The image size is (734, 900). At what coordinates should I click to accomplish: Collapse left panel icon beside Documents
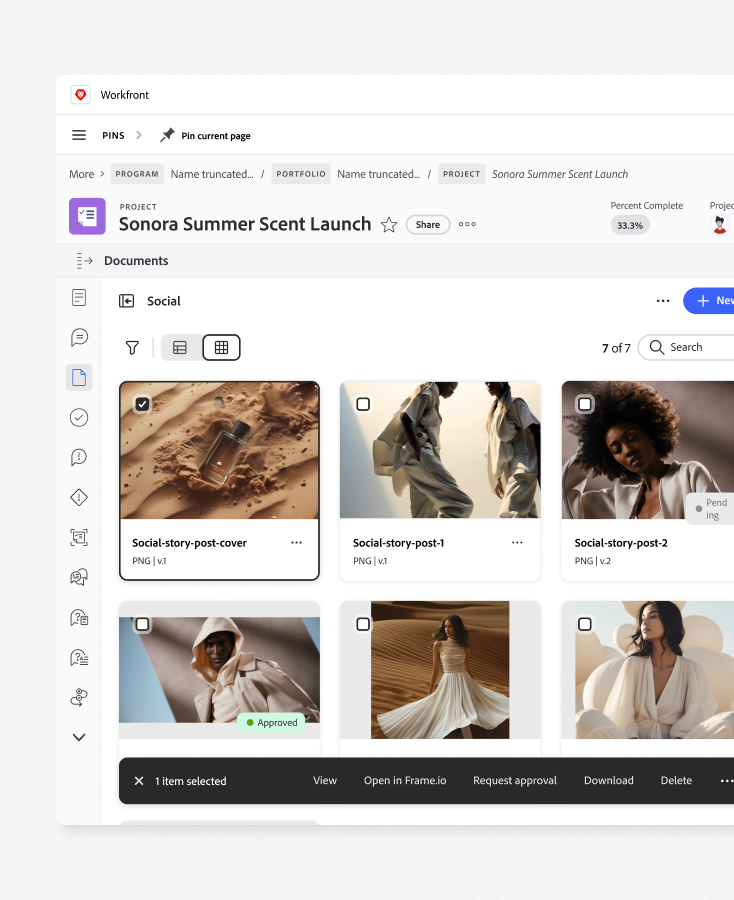coord(84,261)
